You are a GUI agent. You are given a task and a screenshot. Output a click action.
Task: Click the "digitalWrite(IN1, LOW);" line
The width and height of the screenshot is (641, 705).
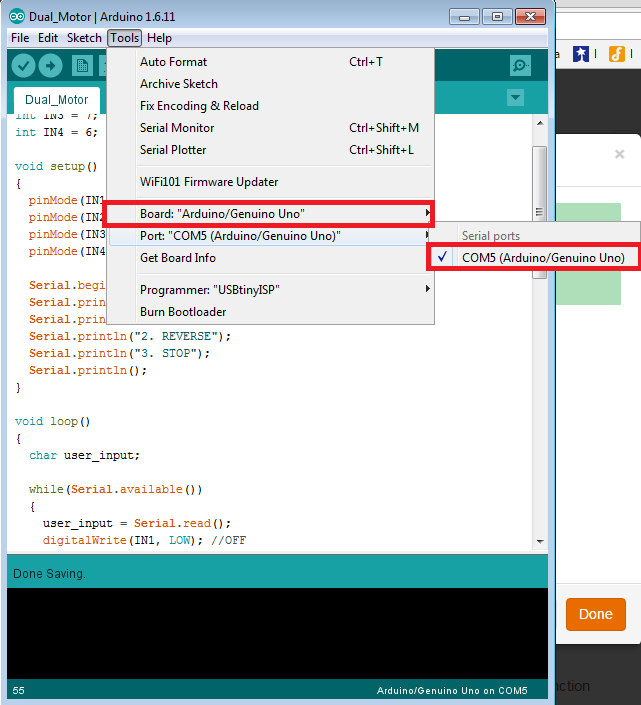coord(144,540)
